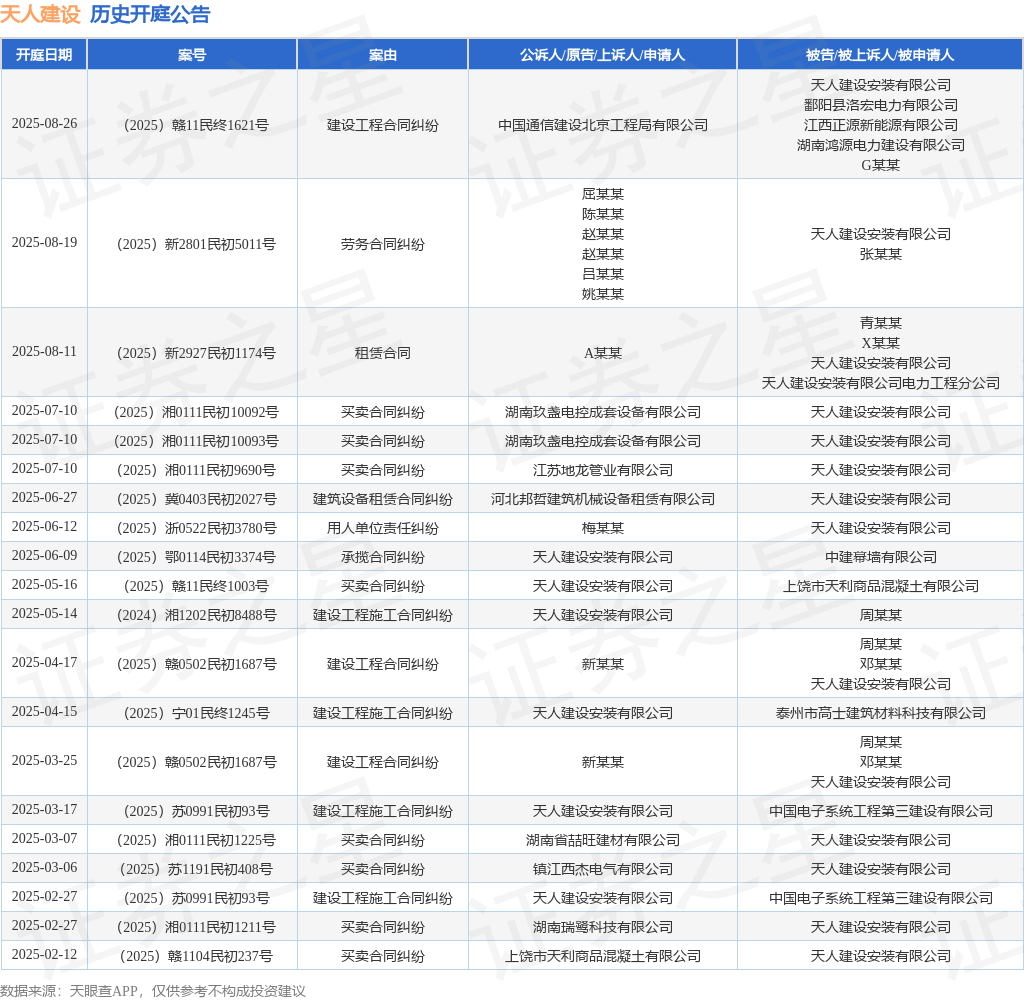Click plaintiff 梅某某
The width and height of the screenshot is (1024, 1000).
[603, 528]
